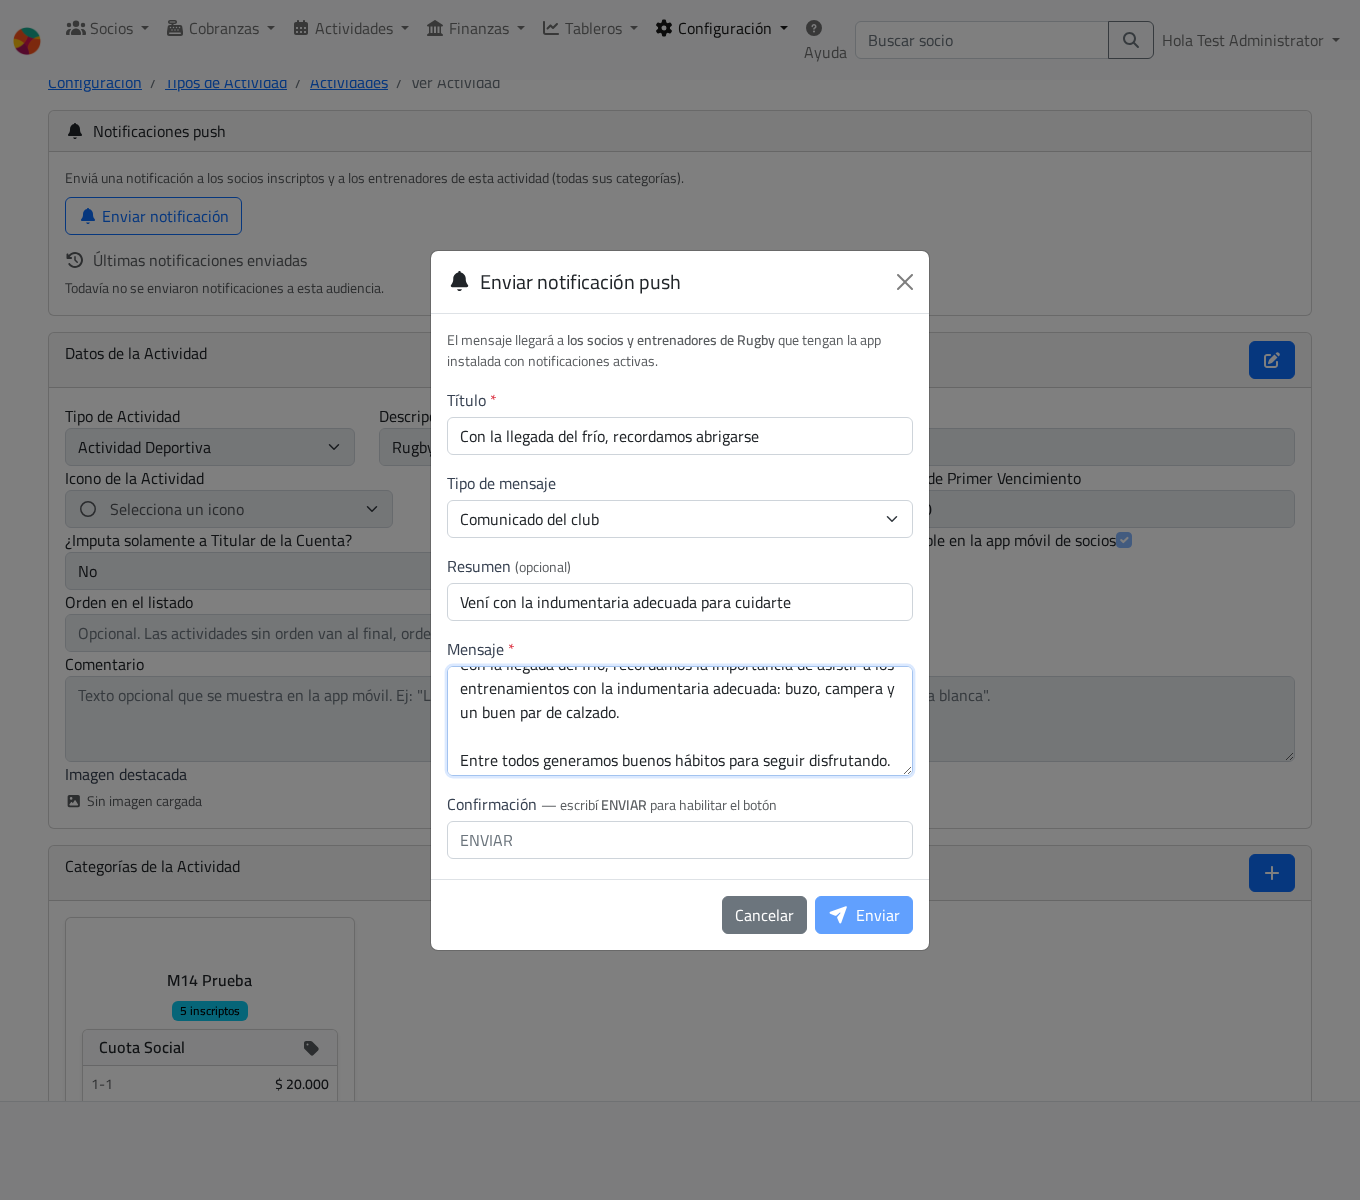Viewport: 1360px width, 1200px height.
Task: Open the Tipo de Actividad dropdown
Action: 210,447
